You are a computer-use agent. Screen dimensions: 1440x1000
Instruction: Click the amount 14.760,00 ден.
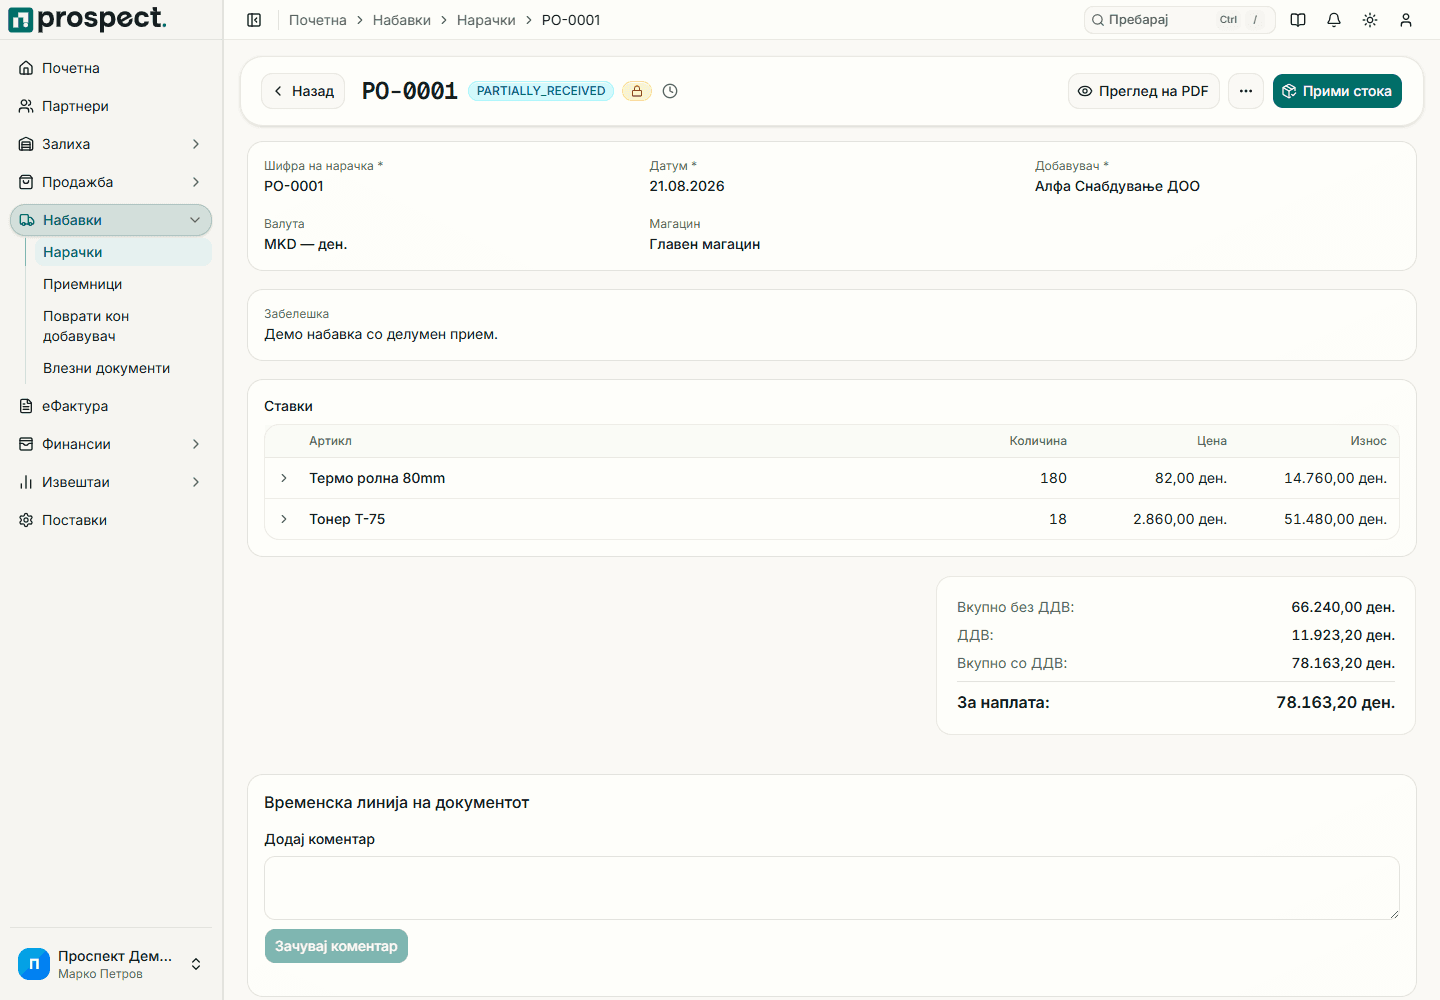coord(1335,478)
